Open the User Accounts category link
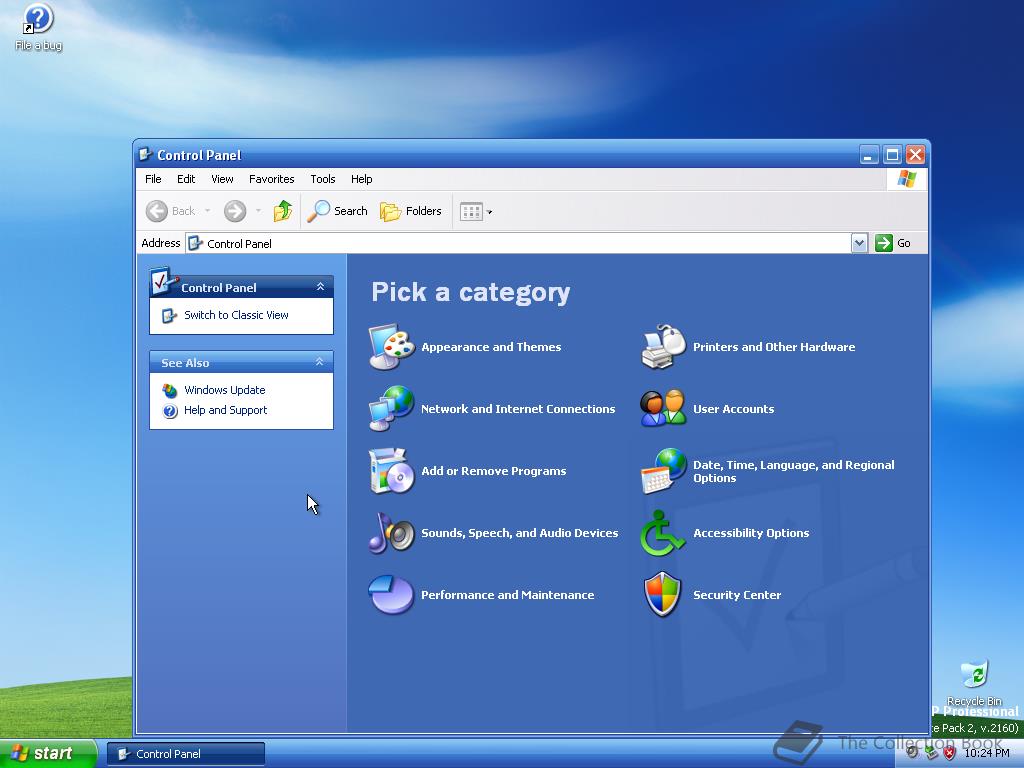 click(x=733, y=409)
